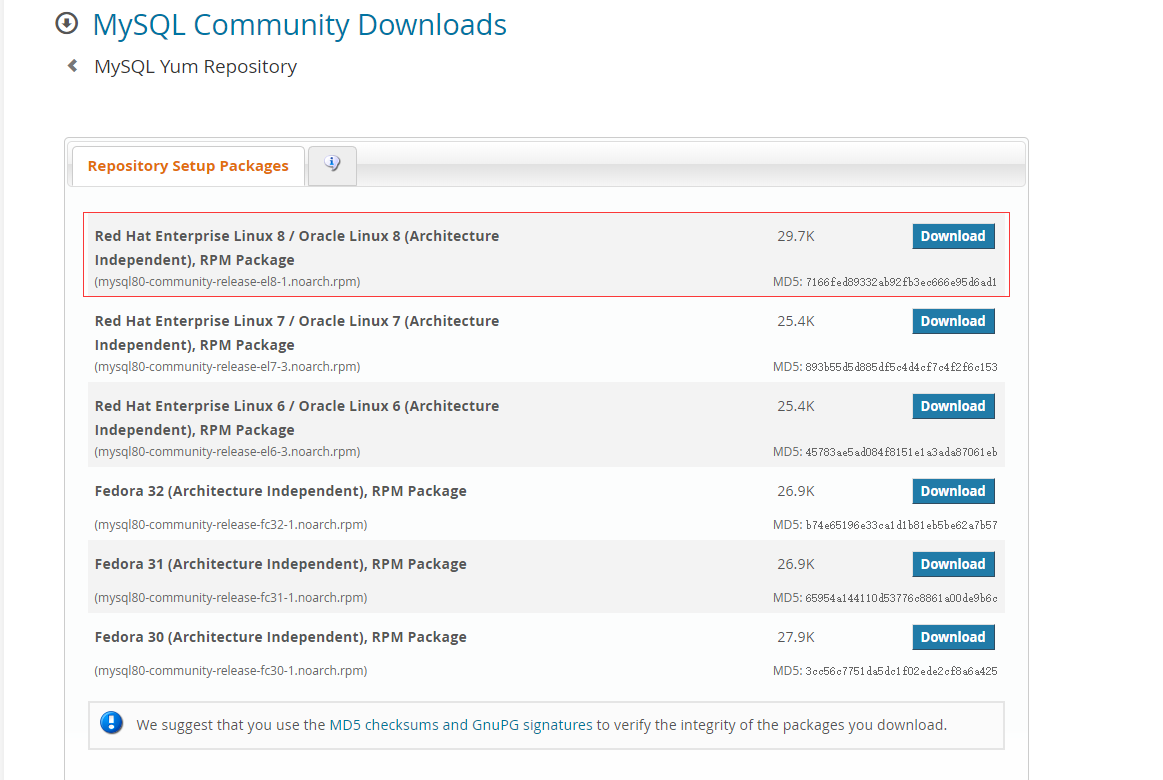The height and width of the screenshot is (780, 1163).
Task: Open the MD5 checksums and GnuPG signatures link
Action: coord(460,725)
